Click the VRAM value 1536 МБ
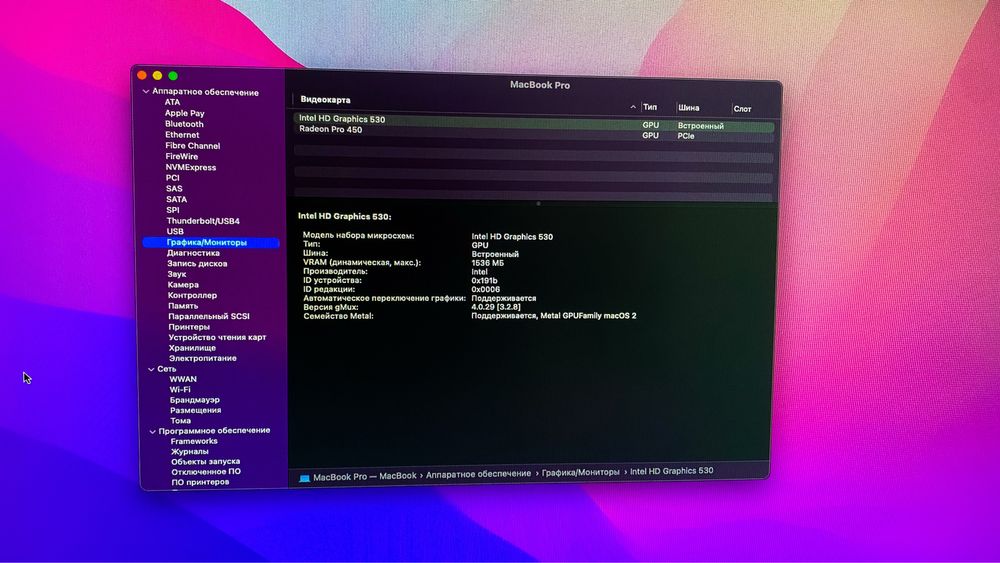This screenshot has height=563, width=1000. click(x=487, y=263)
